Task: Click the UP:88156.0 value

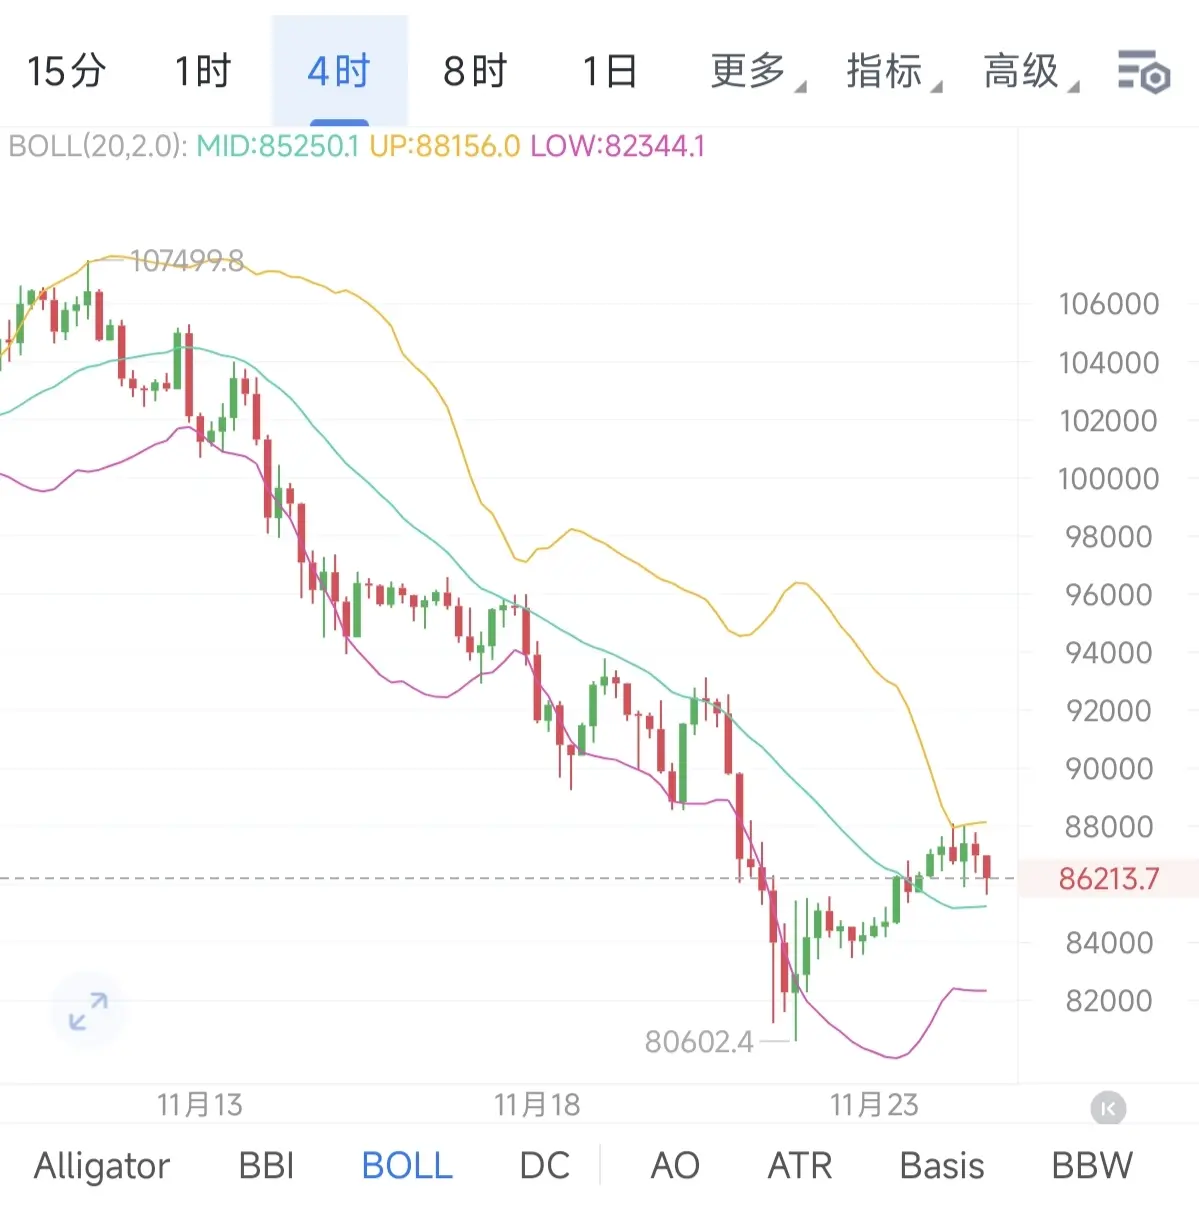Action: click(x=444, y=147)
